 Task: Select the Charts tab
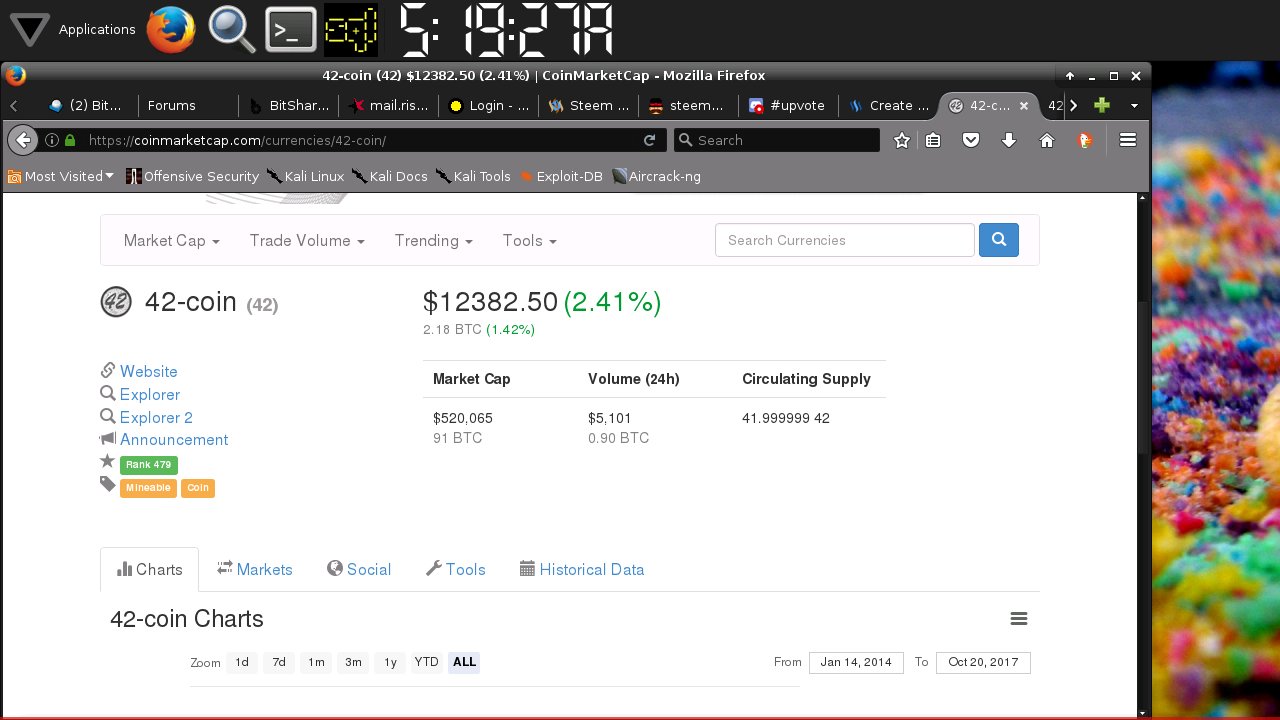point(150,569)
